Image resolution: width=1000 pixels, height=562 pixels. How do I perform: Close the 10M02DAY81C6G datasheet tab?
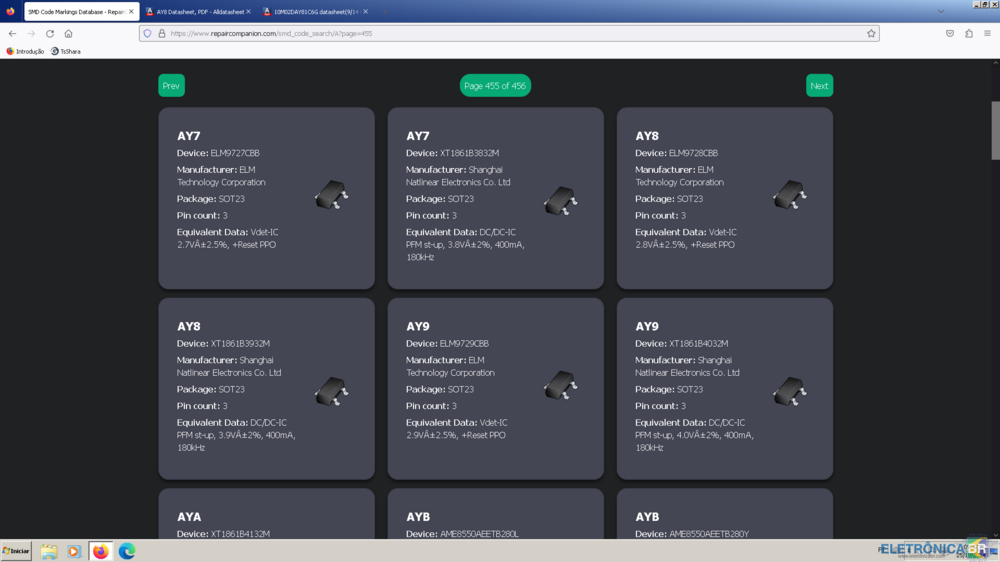(365, 11)
